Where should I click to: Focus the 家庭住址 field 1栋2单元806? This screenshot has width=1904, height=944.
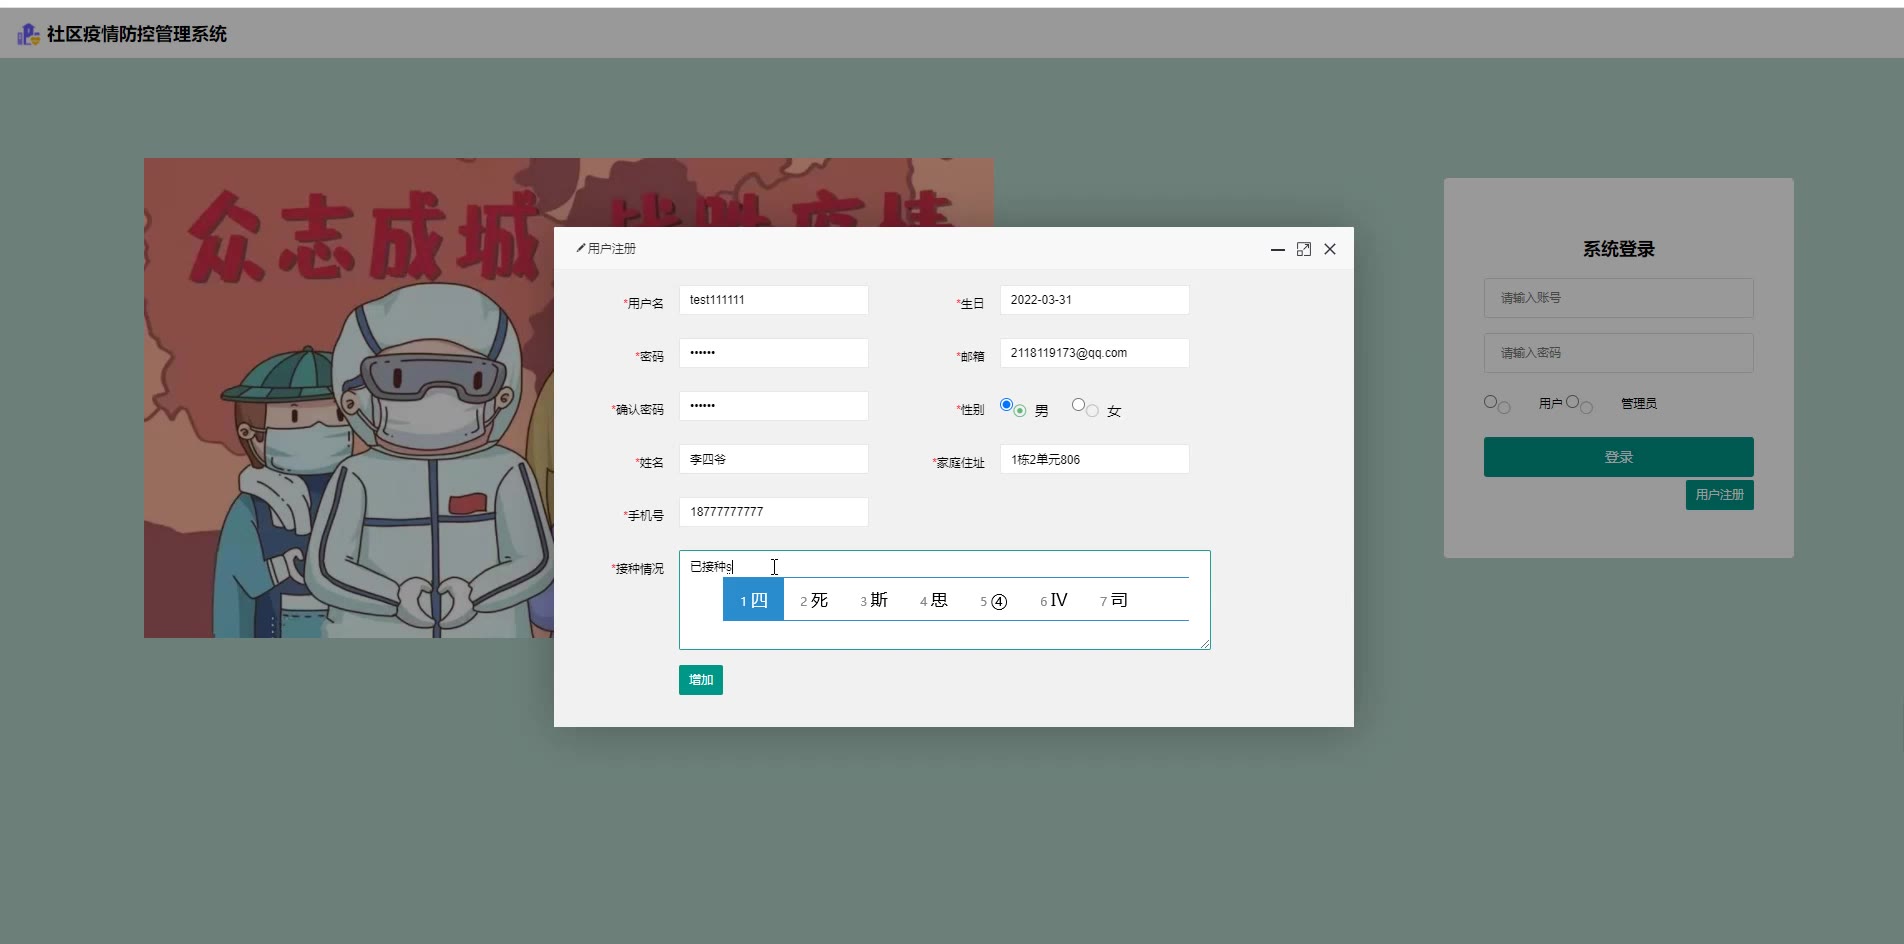tap(1095, 459)
